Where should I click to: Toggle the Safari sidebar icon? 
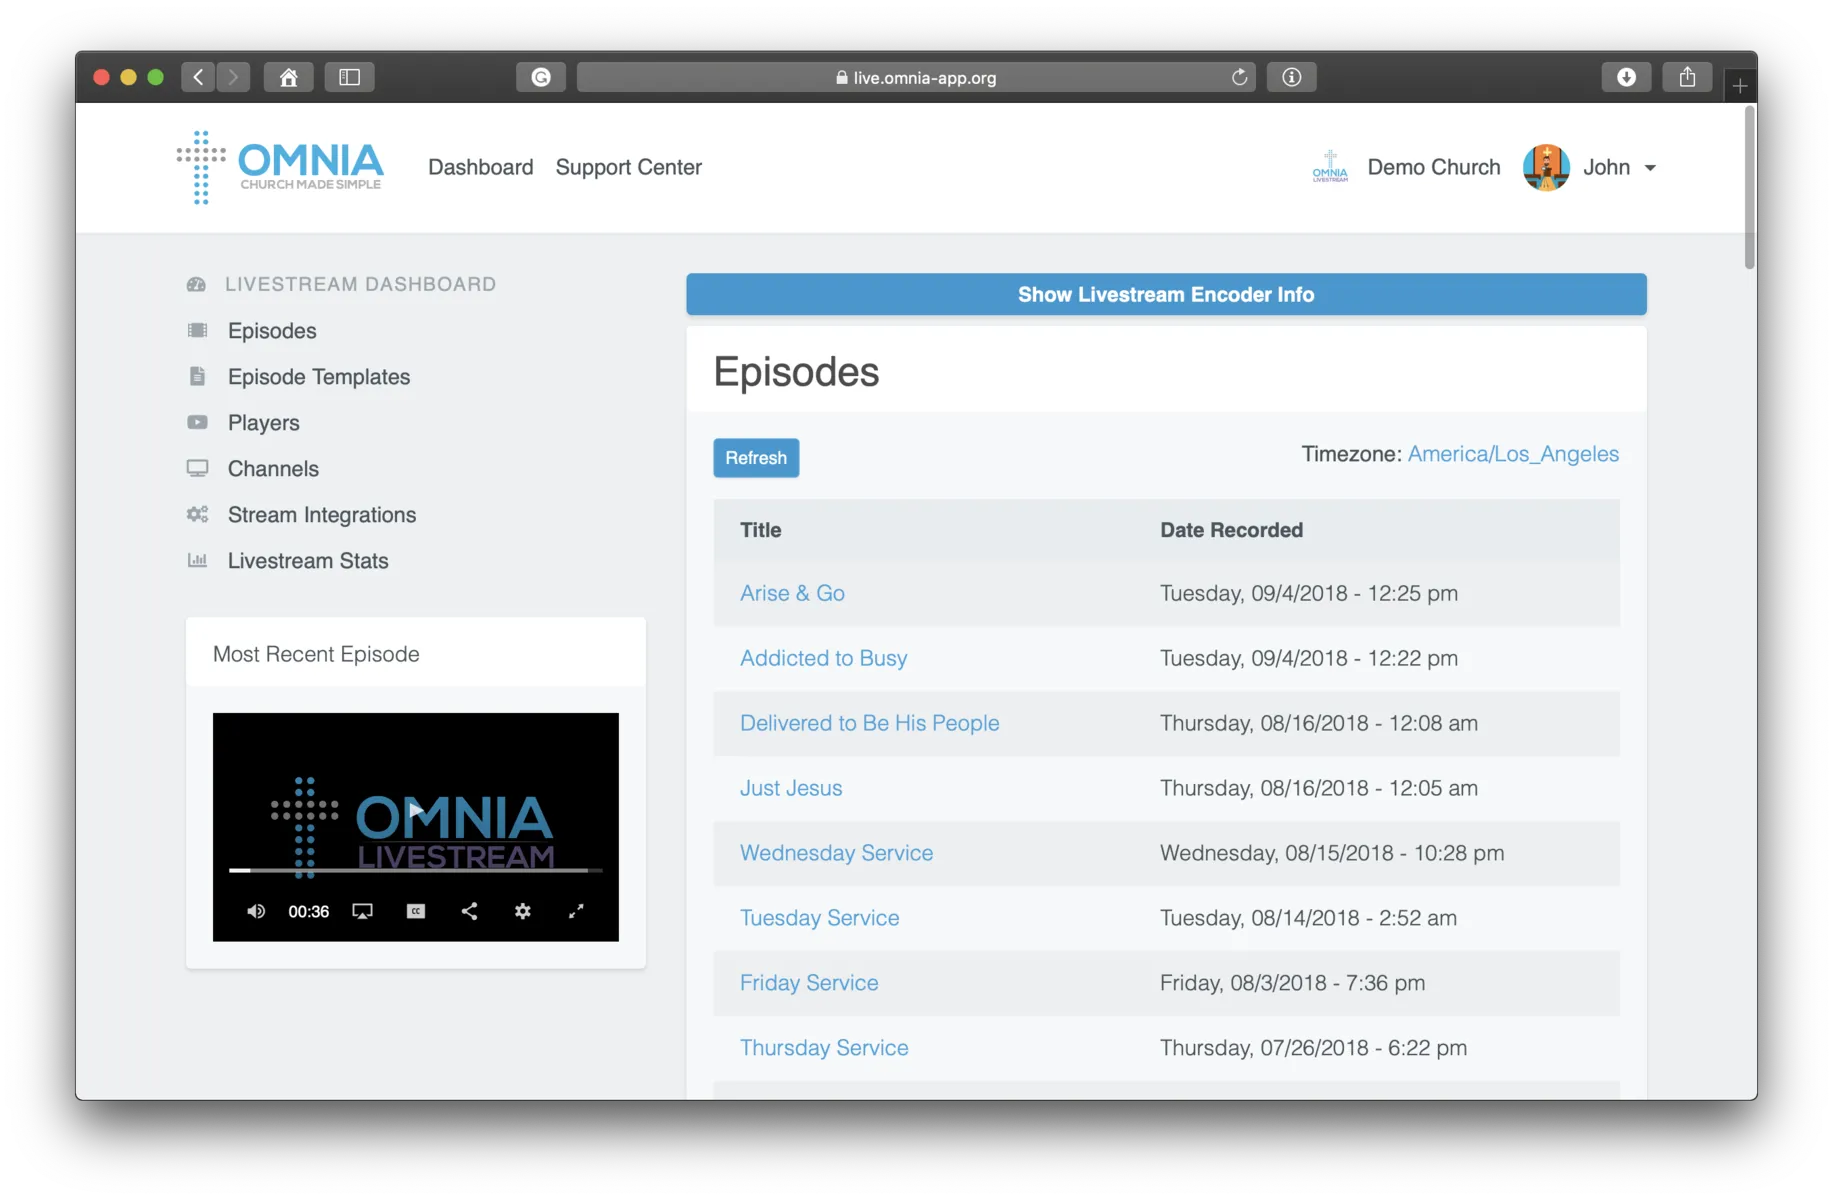click(349, 77)
